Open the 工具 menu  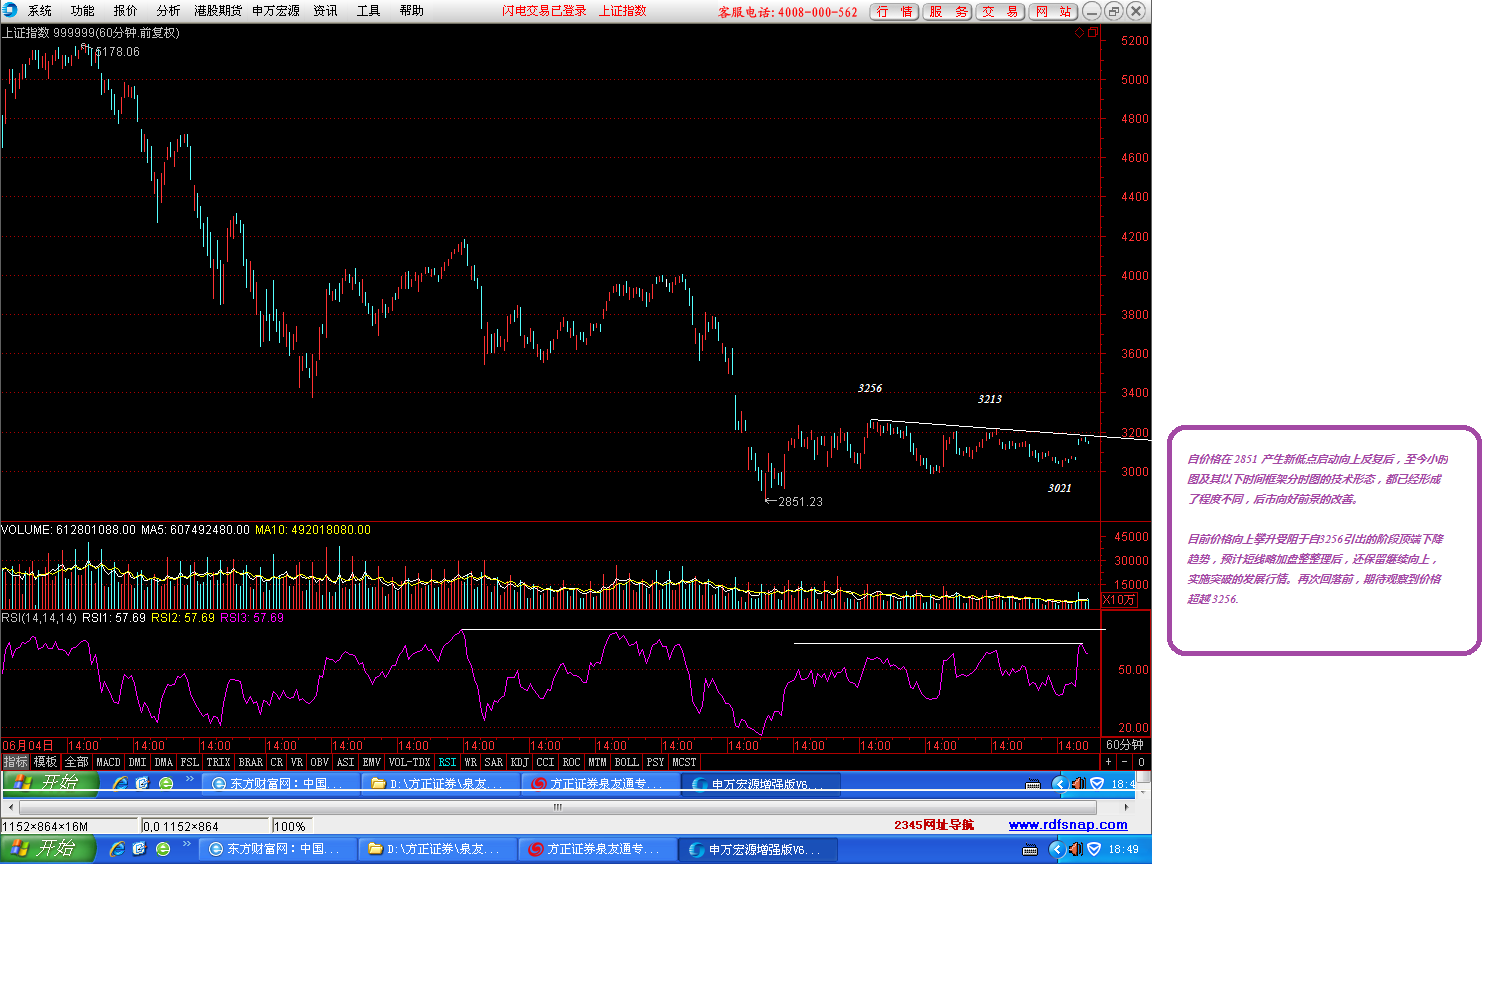[x=369, y=11]
